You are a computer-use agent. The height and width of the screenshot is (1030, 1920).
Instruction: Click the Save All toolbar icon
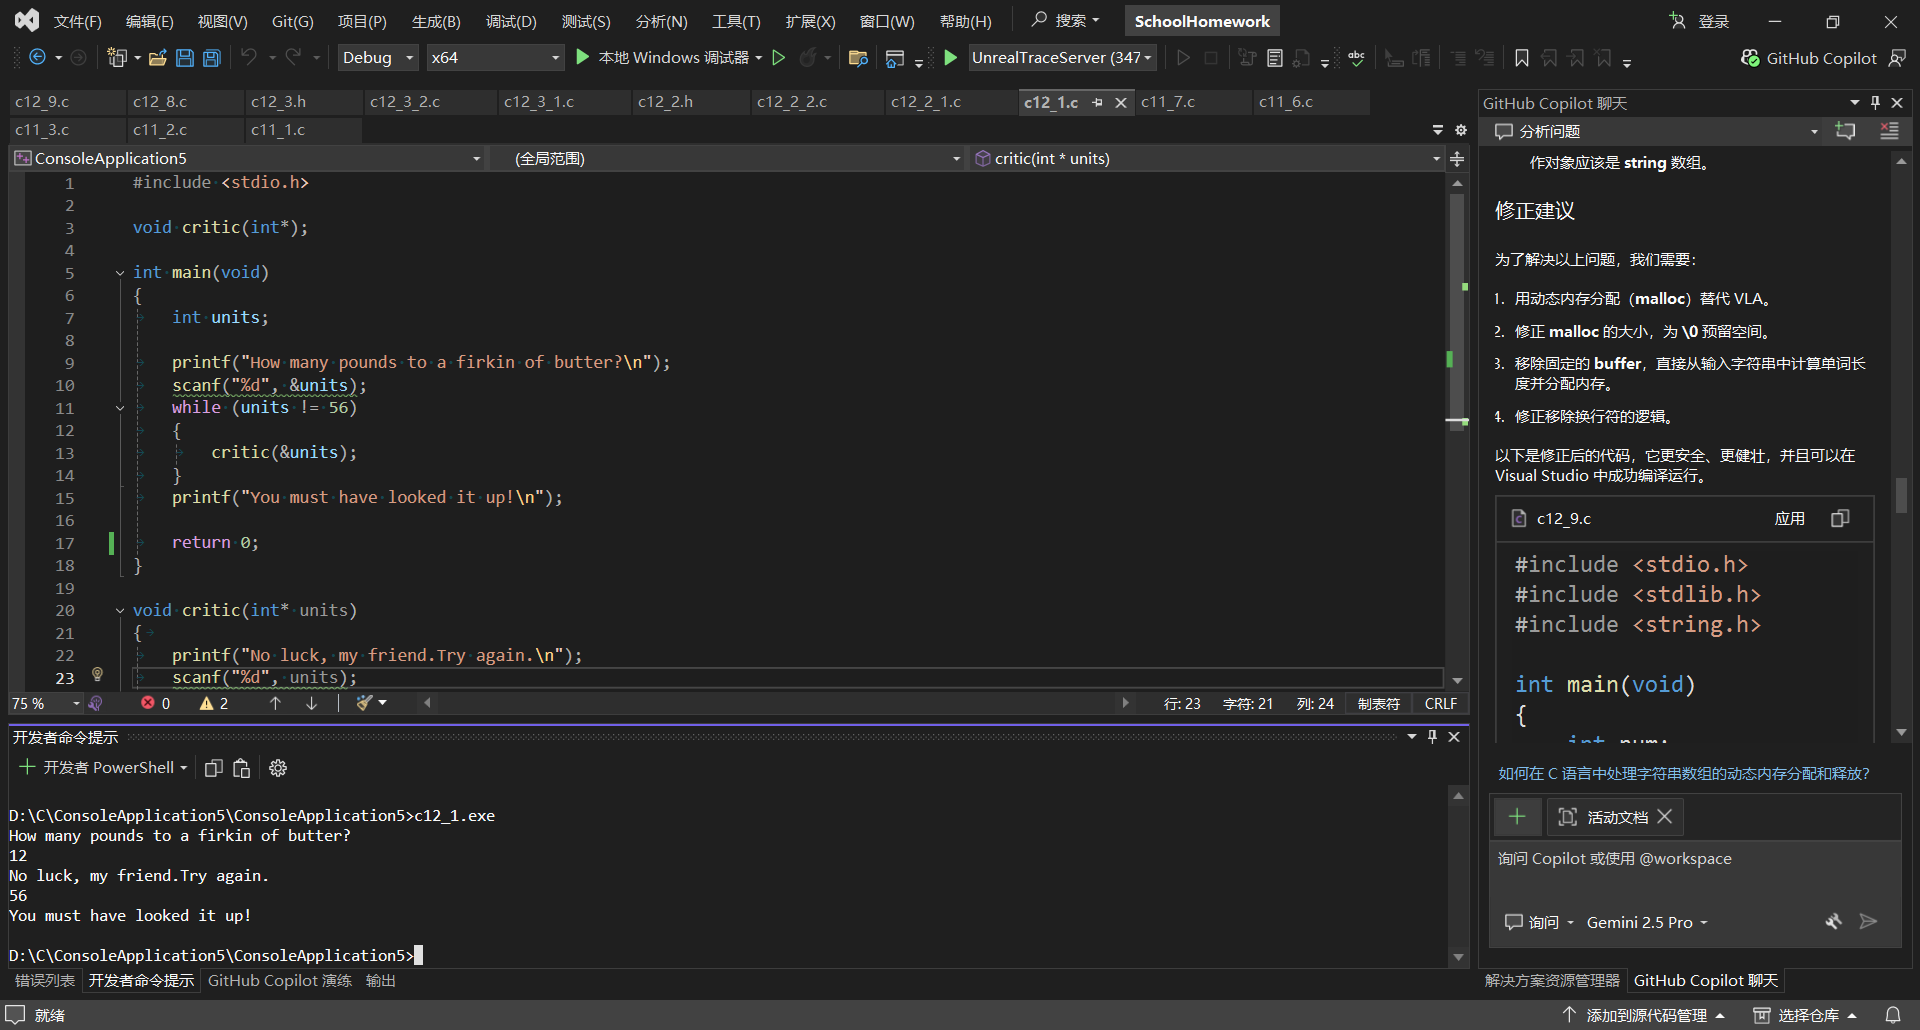[212, 58]
